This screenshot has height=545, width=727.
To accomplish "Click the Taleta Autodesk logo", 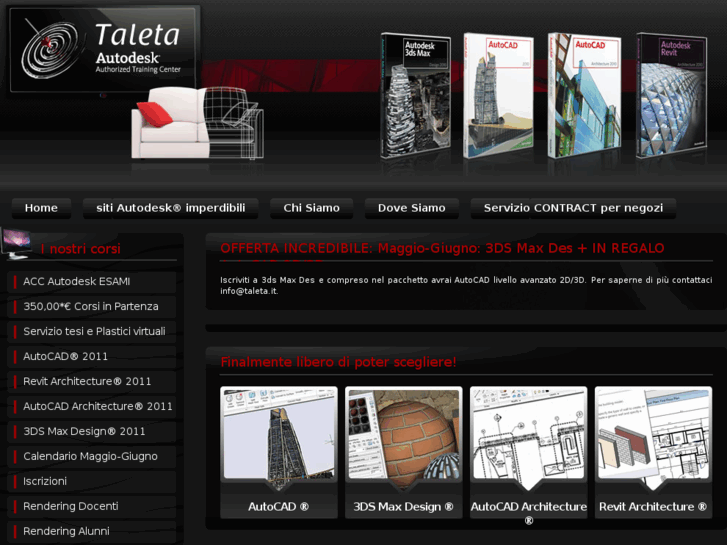I will [105, 49].
